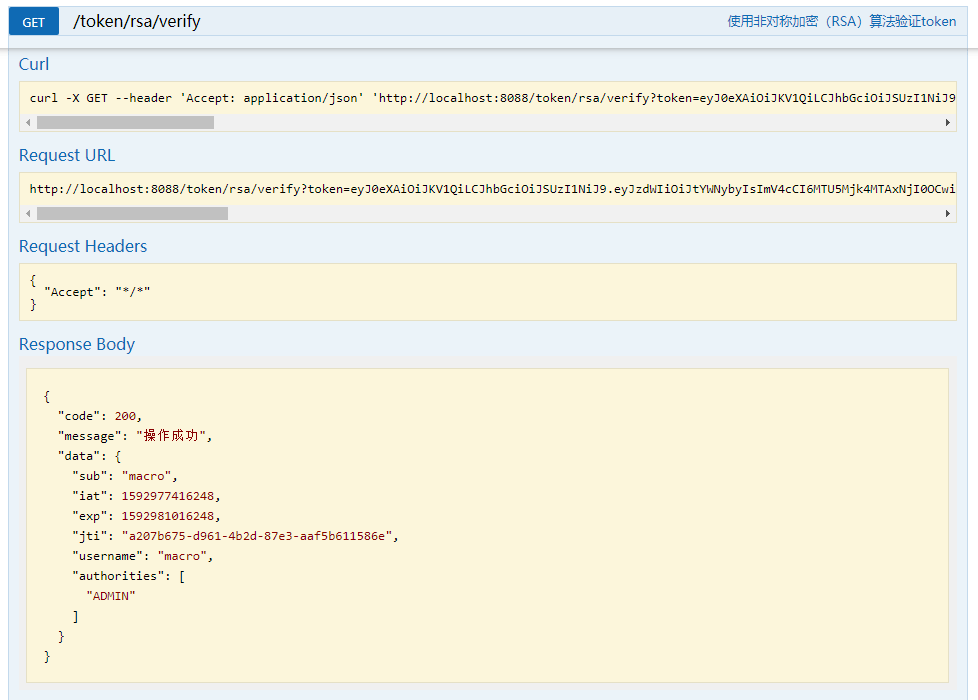Screen dimensions: 978x700
Task: Click the blue GET method badge
Action: click(x=34, y=22)
